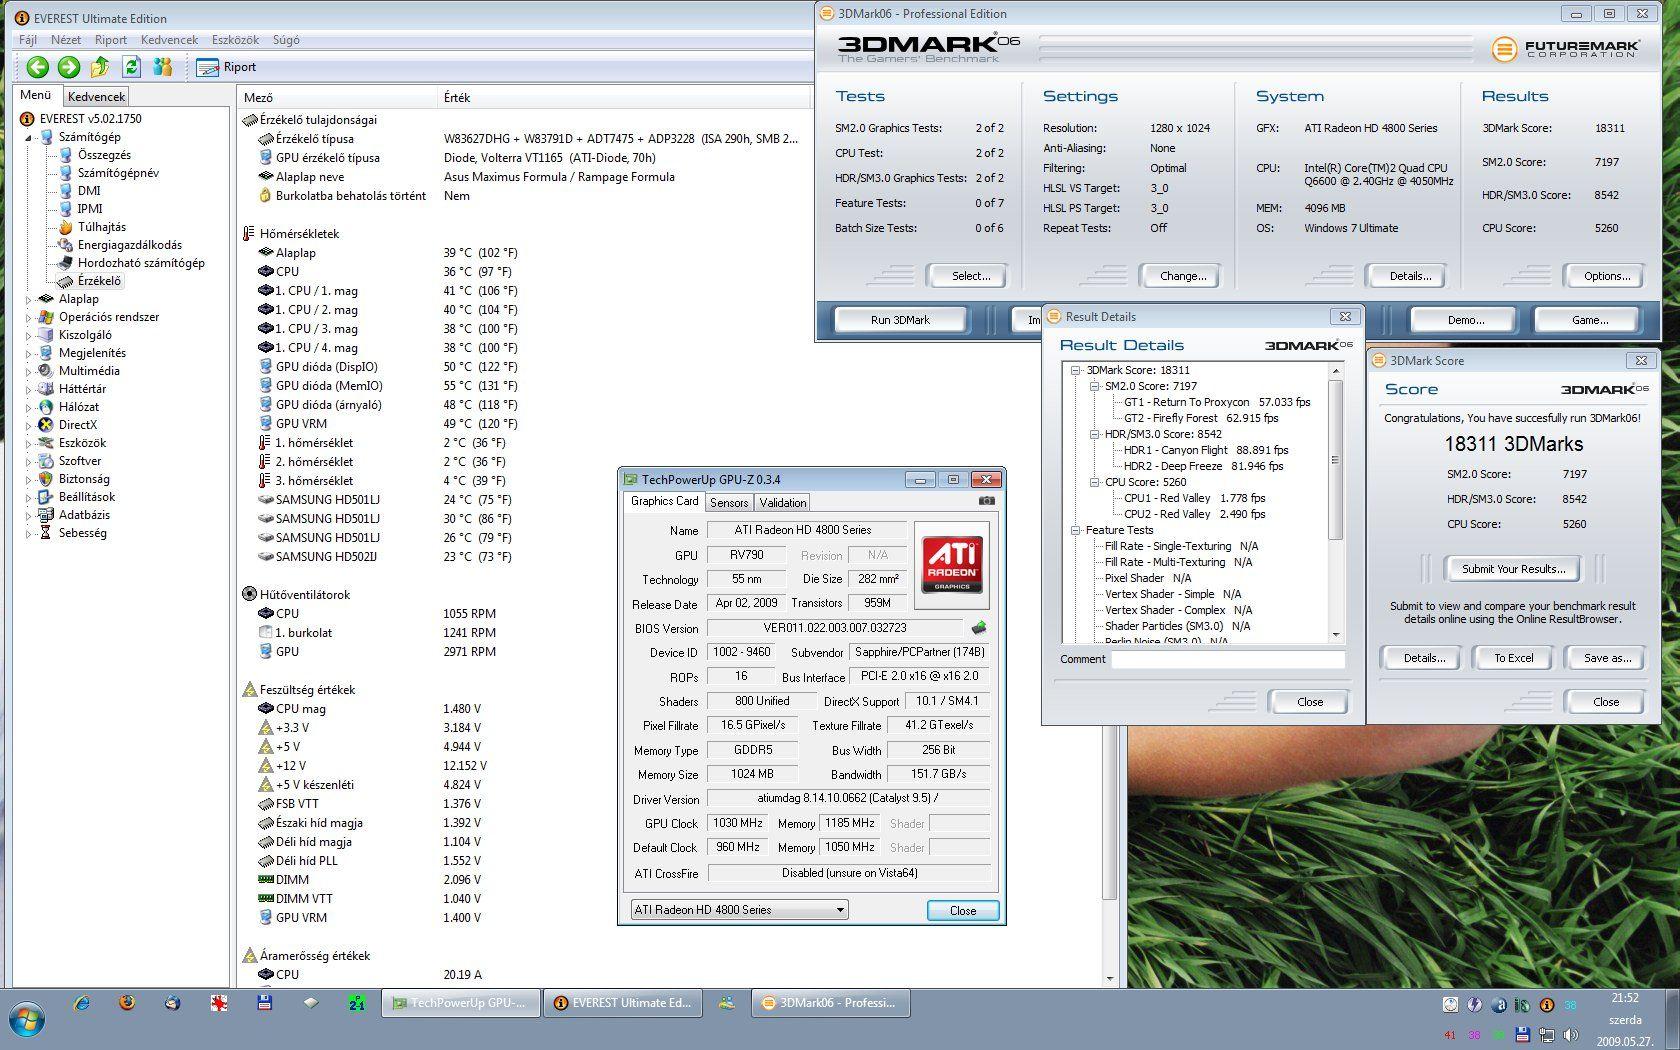Expand the Operációs rendszer tree node
This screenshot has height=1050, width=1680.
29,317
